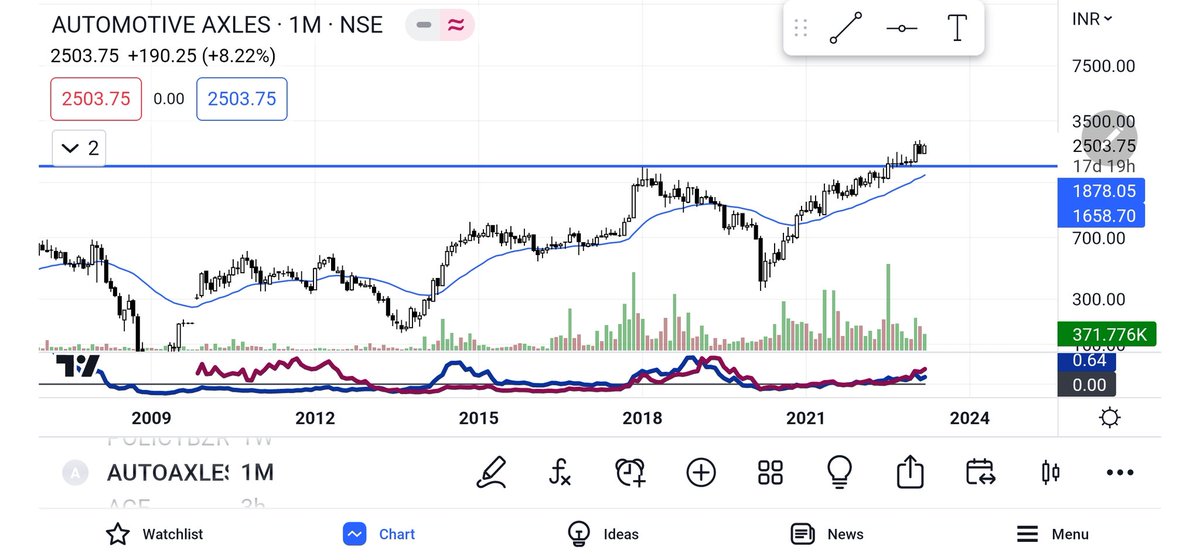The height and width of the screenshot is (560, 1200).
Task: Toggle the pink approx-equal indicator pill
Action: point(456,26)
